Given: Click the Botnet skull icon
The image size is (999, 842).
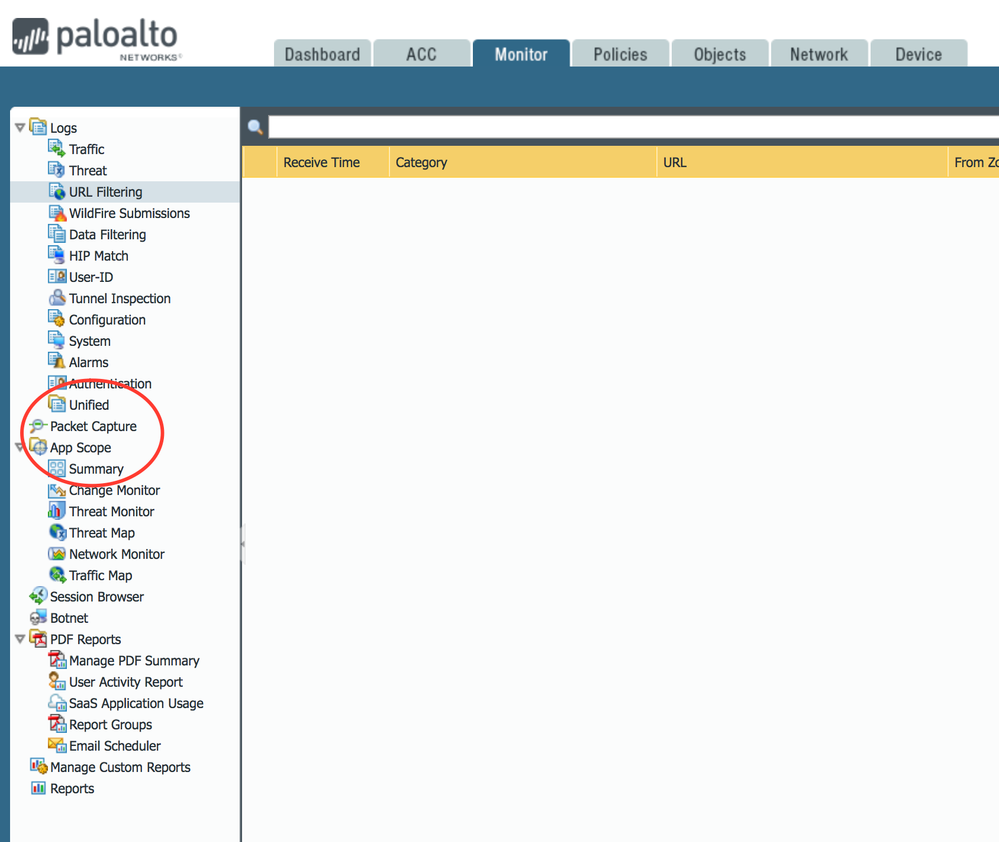Looking at the screenshot, I should click(38, 618).
